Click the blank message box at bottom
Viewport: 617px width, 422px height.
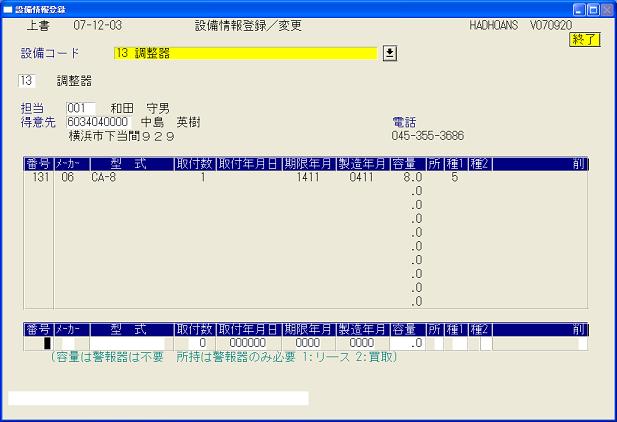click(x=158, y=398)
